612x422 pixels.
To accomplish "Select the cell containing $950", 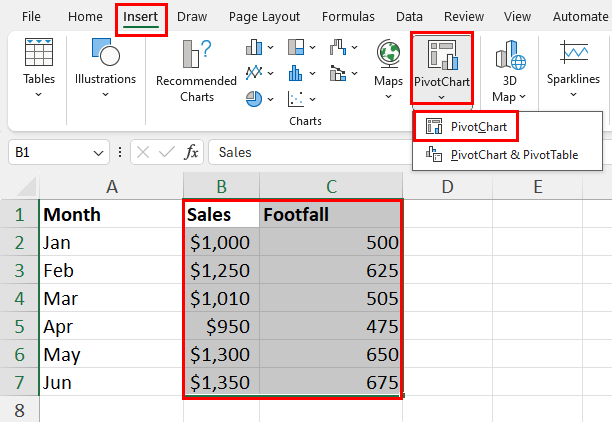I will (x=221, y=326).
